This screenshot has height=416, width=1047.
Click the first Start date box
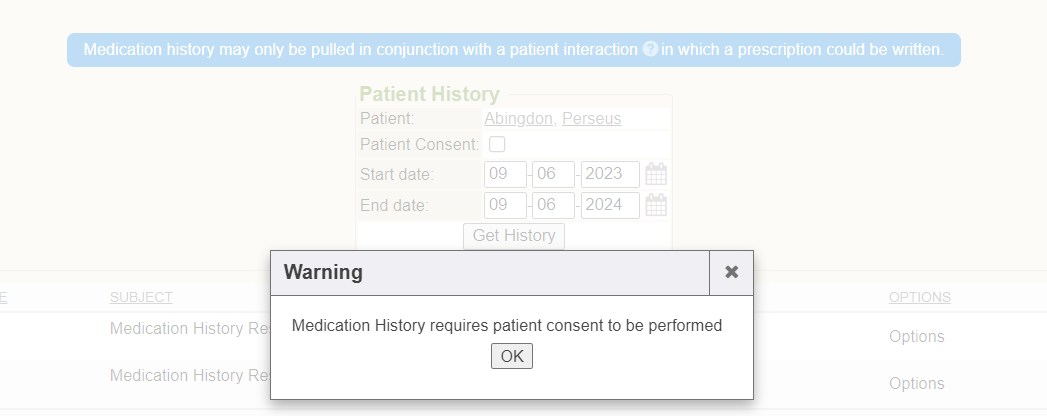[x=505, y=174]
